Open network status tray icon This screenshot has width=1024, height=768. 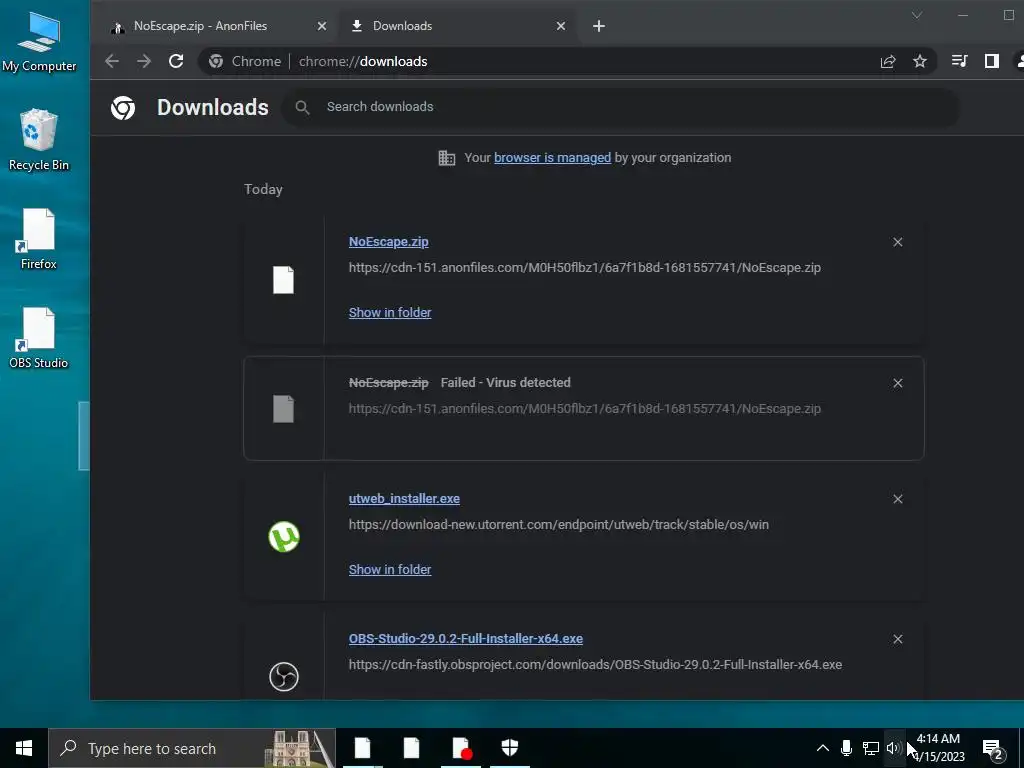[x=871, y=748]
